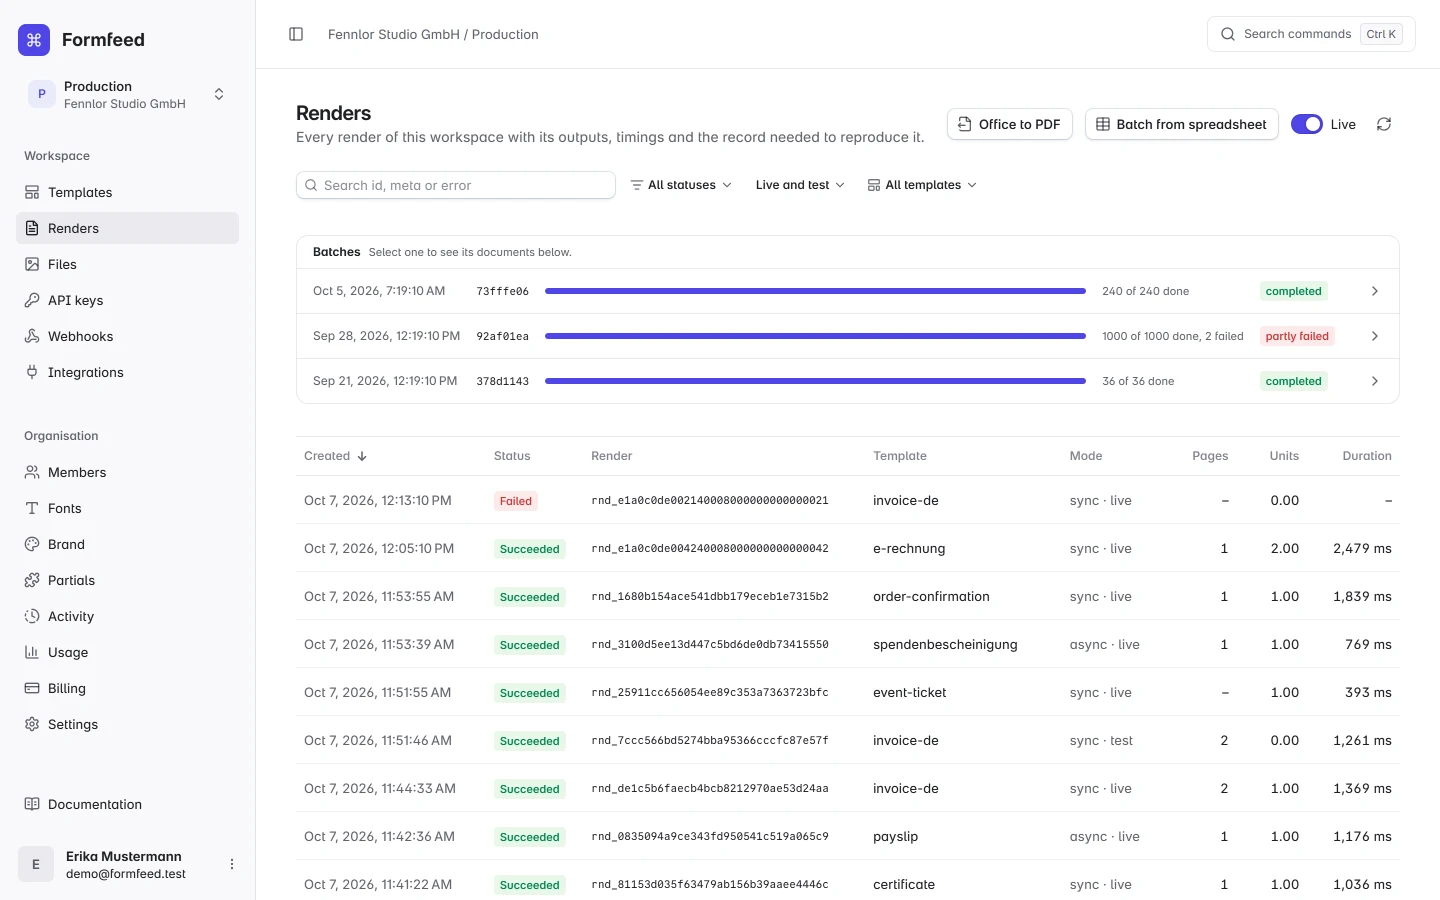Image resolution: width=1440 pixels, height=900 pixels.
Task: Open Search commands box
Action: coord(1311,34)
